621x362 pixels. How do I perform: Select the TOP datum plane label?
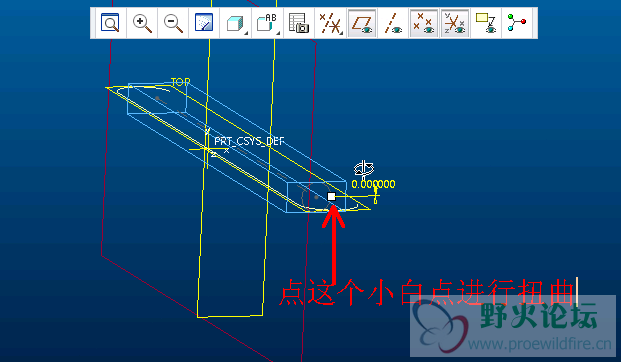(181, 82)
